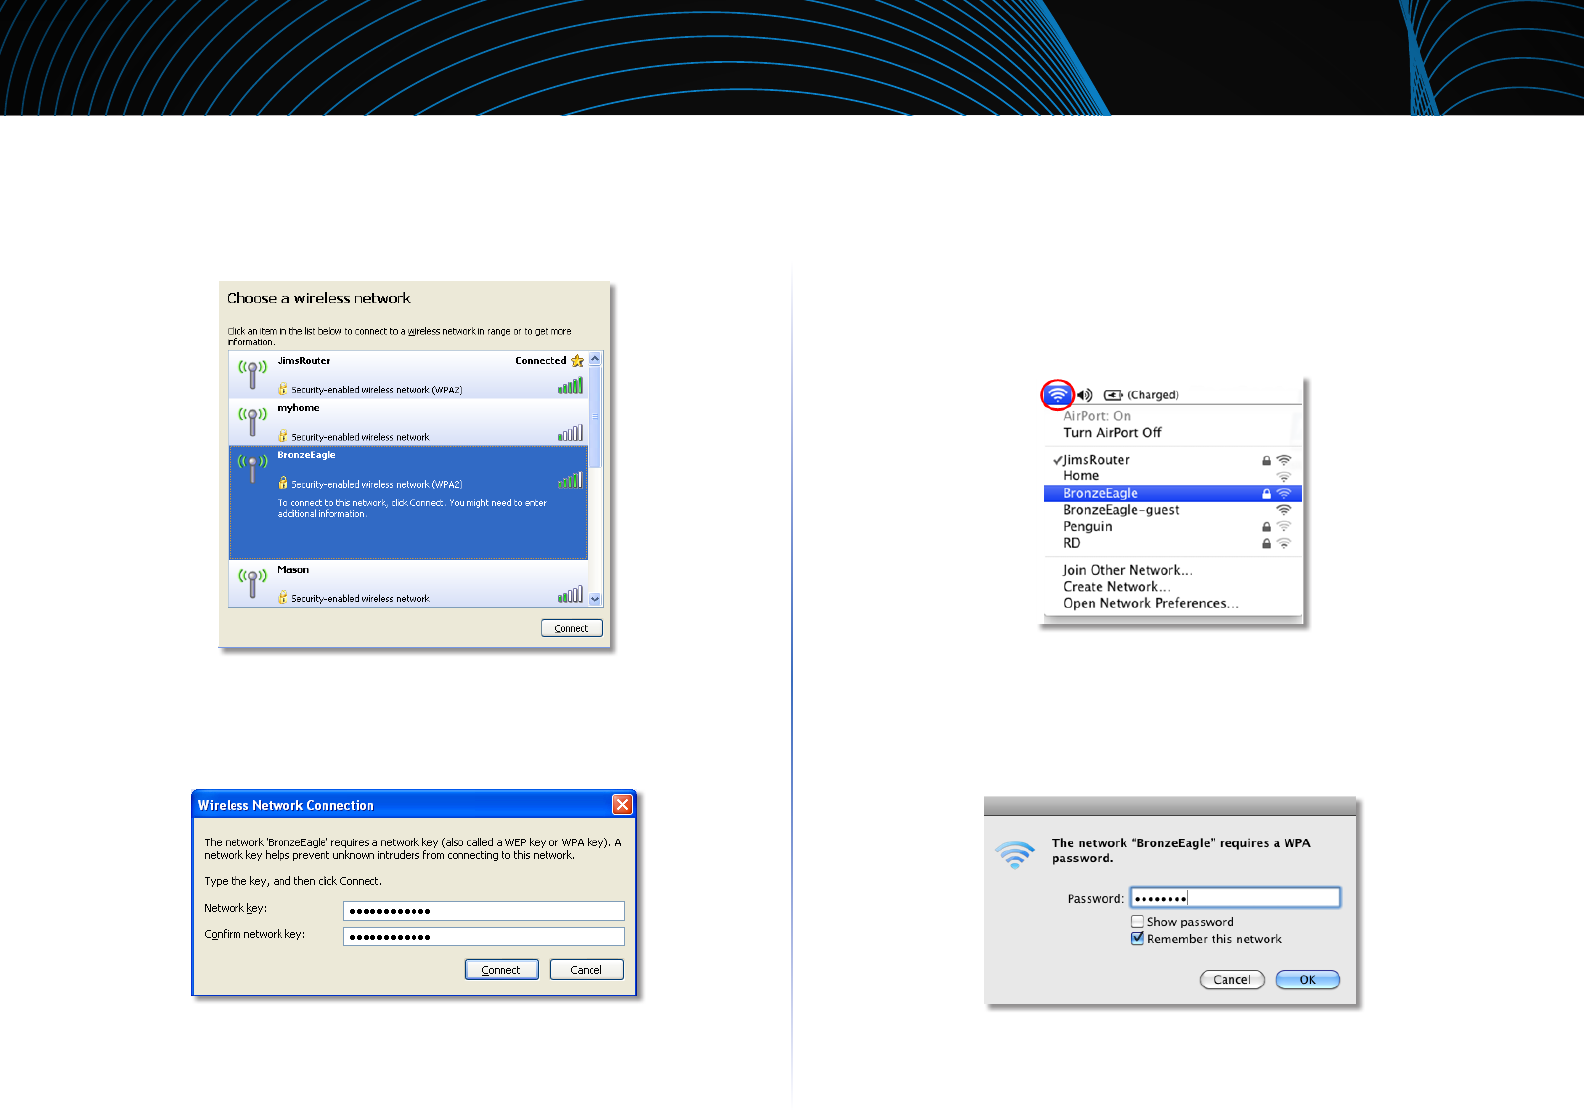
Task: Click the lock icon on Penguin's AirPort menu row
Action: tap(1266, 527)
